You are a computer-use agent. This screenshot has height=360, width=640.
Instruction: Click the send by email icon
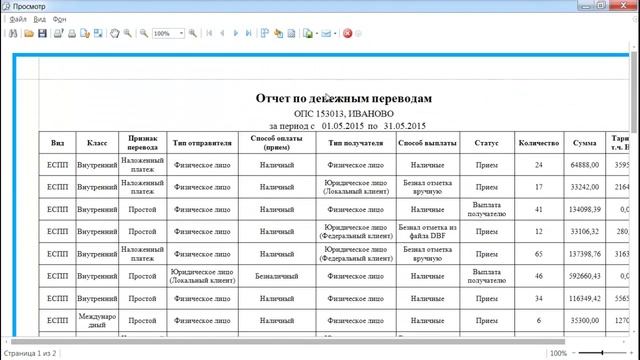point(326,33)
